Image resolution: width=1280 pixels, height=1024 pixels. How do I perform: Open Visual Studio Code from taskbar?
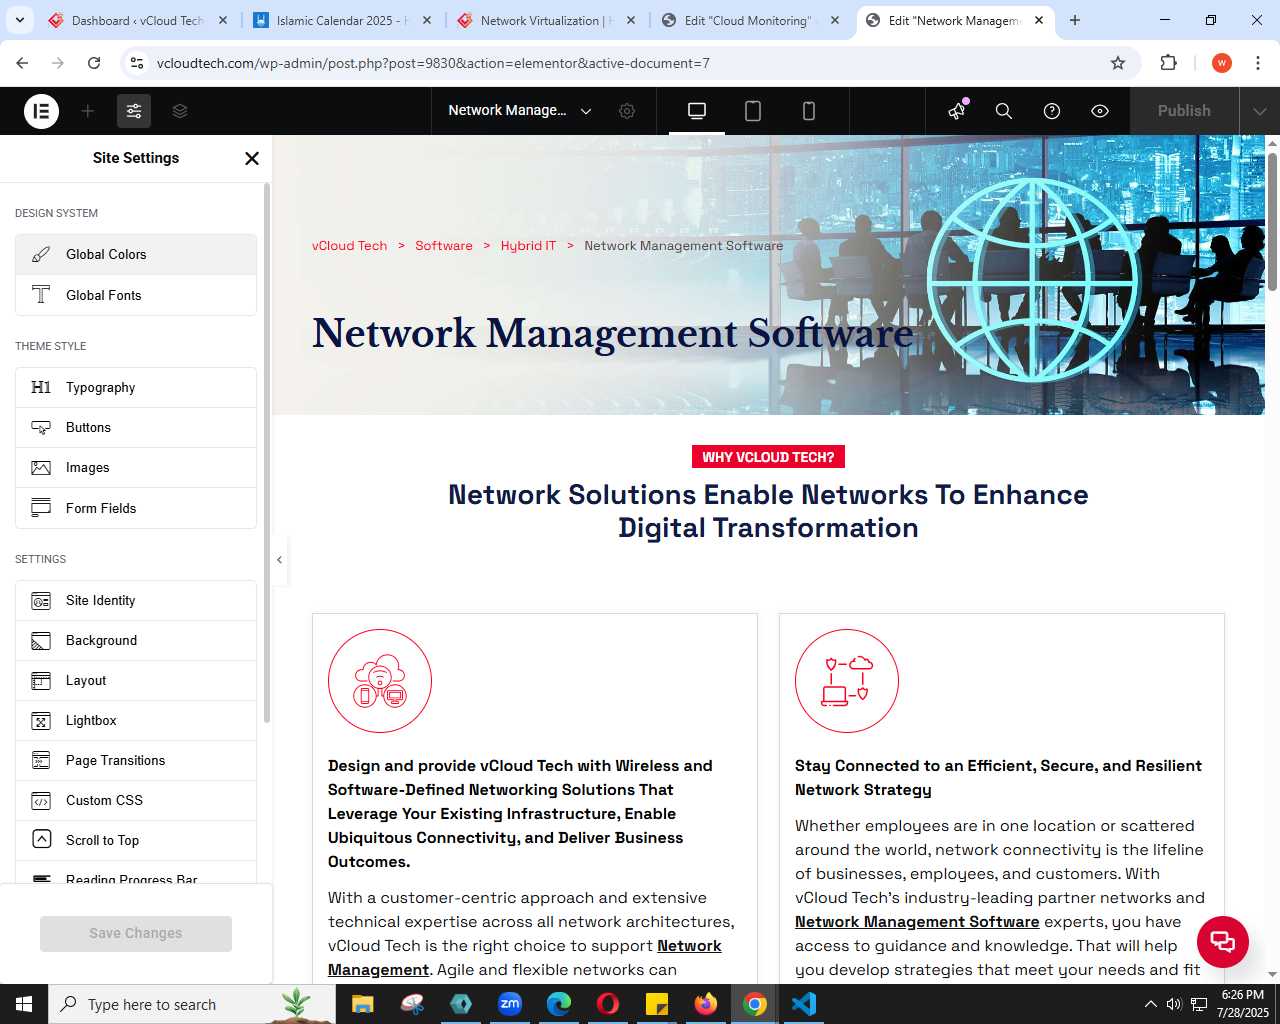(x=804, y=1004)
